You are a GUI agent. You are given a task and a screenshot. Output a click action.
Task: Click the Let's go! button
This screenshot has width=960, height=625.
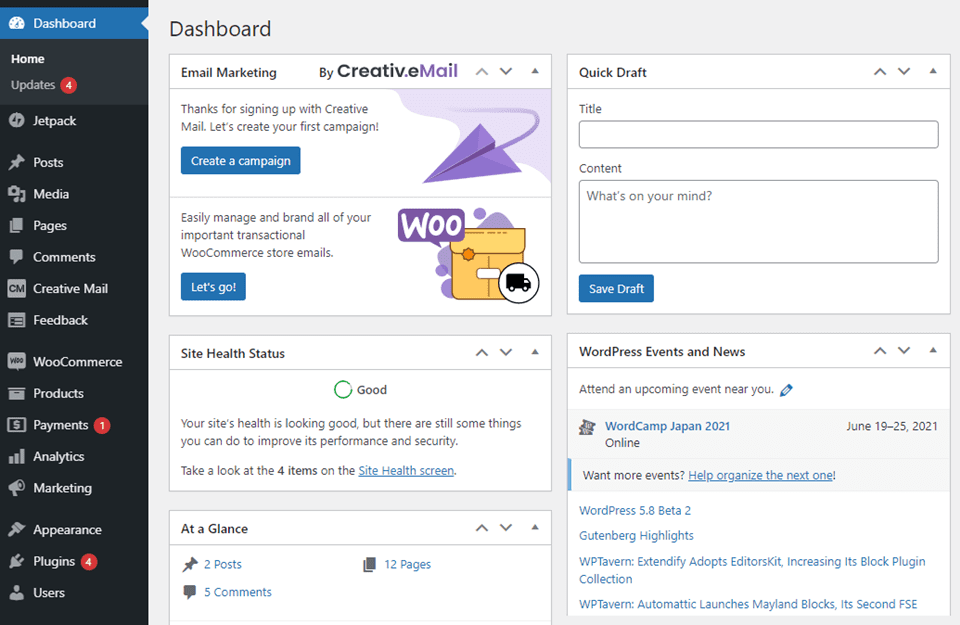pos(213,286)
